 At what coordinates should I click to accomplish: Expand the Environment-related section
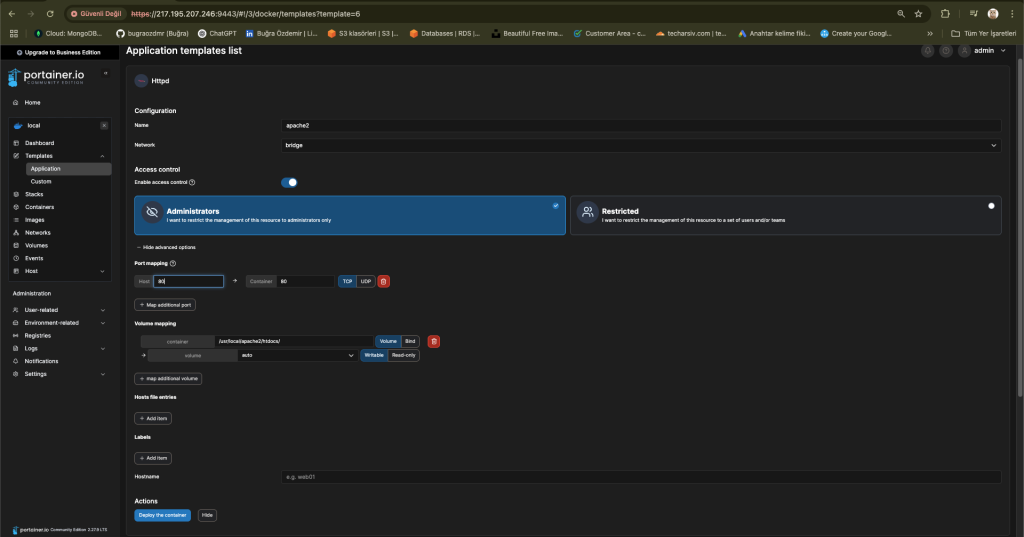coord(103,323)
